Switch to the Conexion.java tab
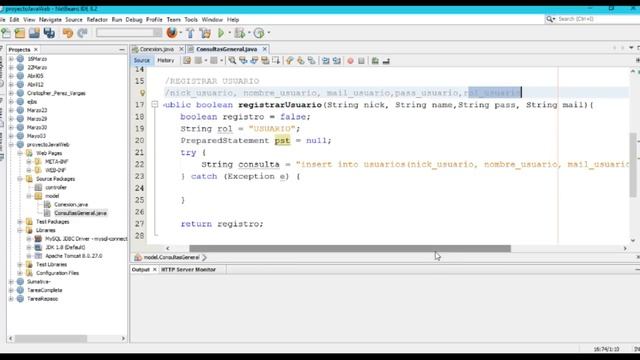 pos(157,49)
